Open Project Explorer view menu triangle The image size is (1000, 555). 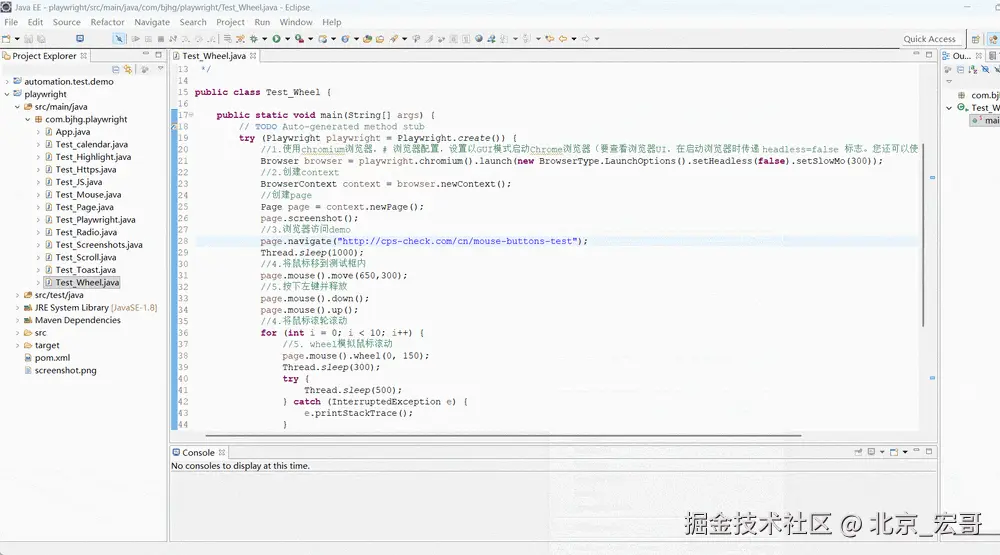[x=161, y=68]
